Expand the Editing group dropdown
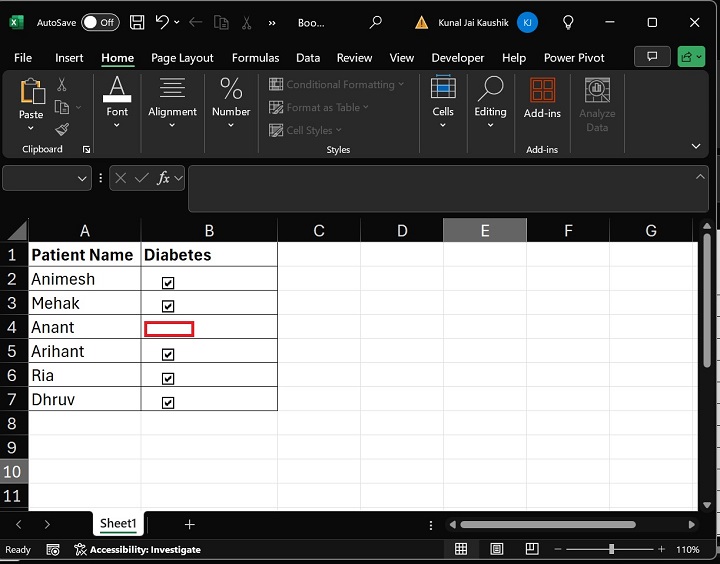 pos(490,126)
